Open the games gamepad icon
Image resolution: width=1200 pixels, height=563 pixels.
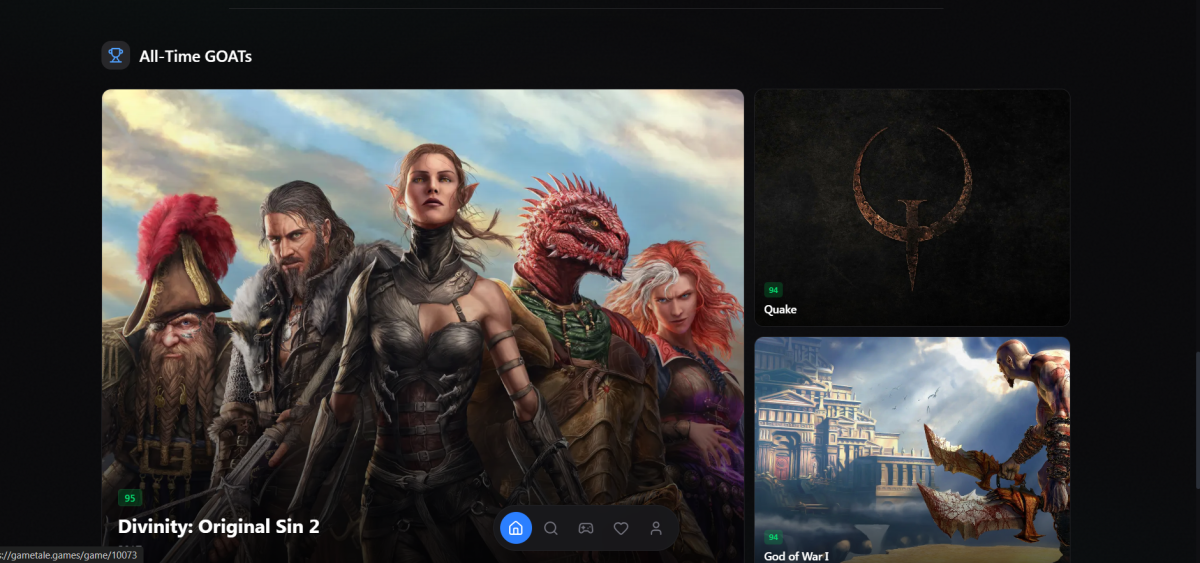586,528
